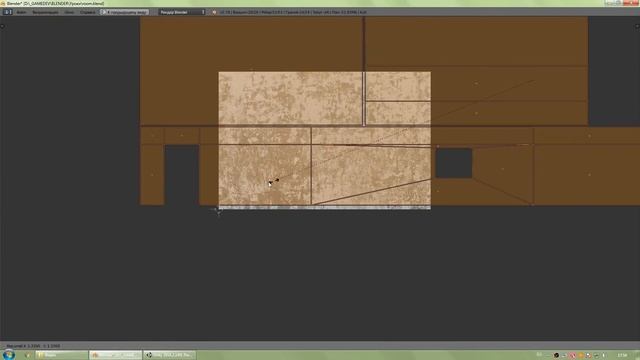Click the scene statistics text in header
The width and height of the screenshot is (640, 360).
coord(293,12)
